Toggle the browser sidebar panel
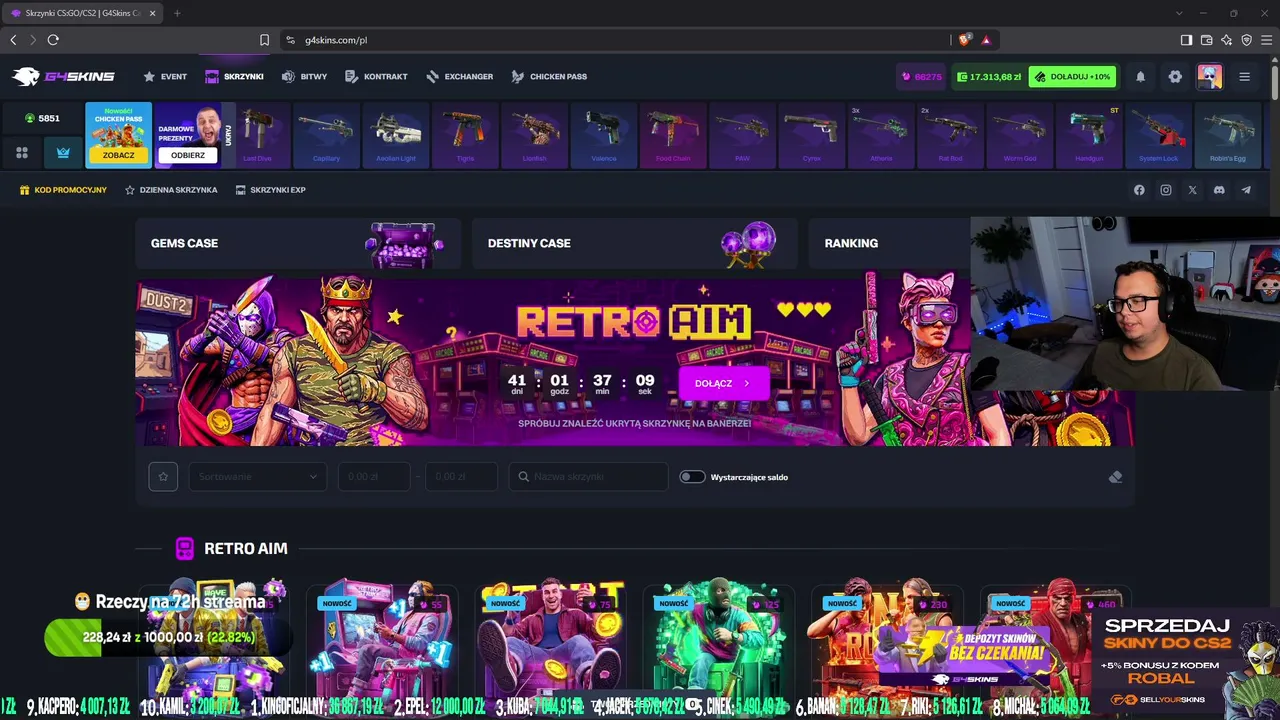Screen dimensions: 1280x720 pos(1186,40)
